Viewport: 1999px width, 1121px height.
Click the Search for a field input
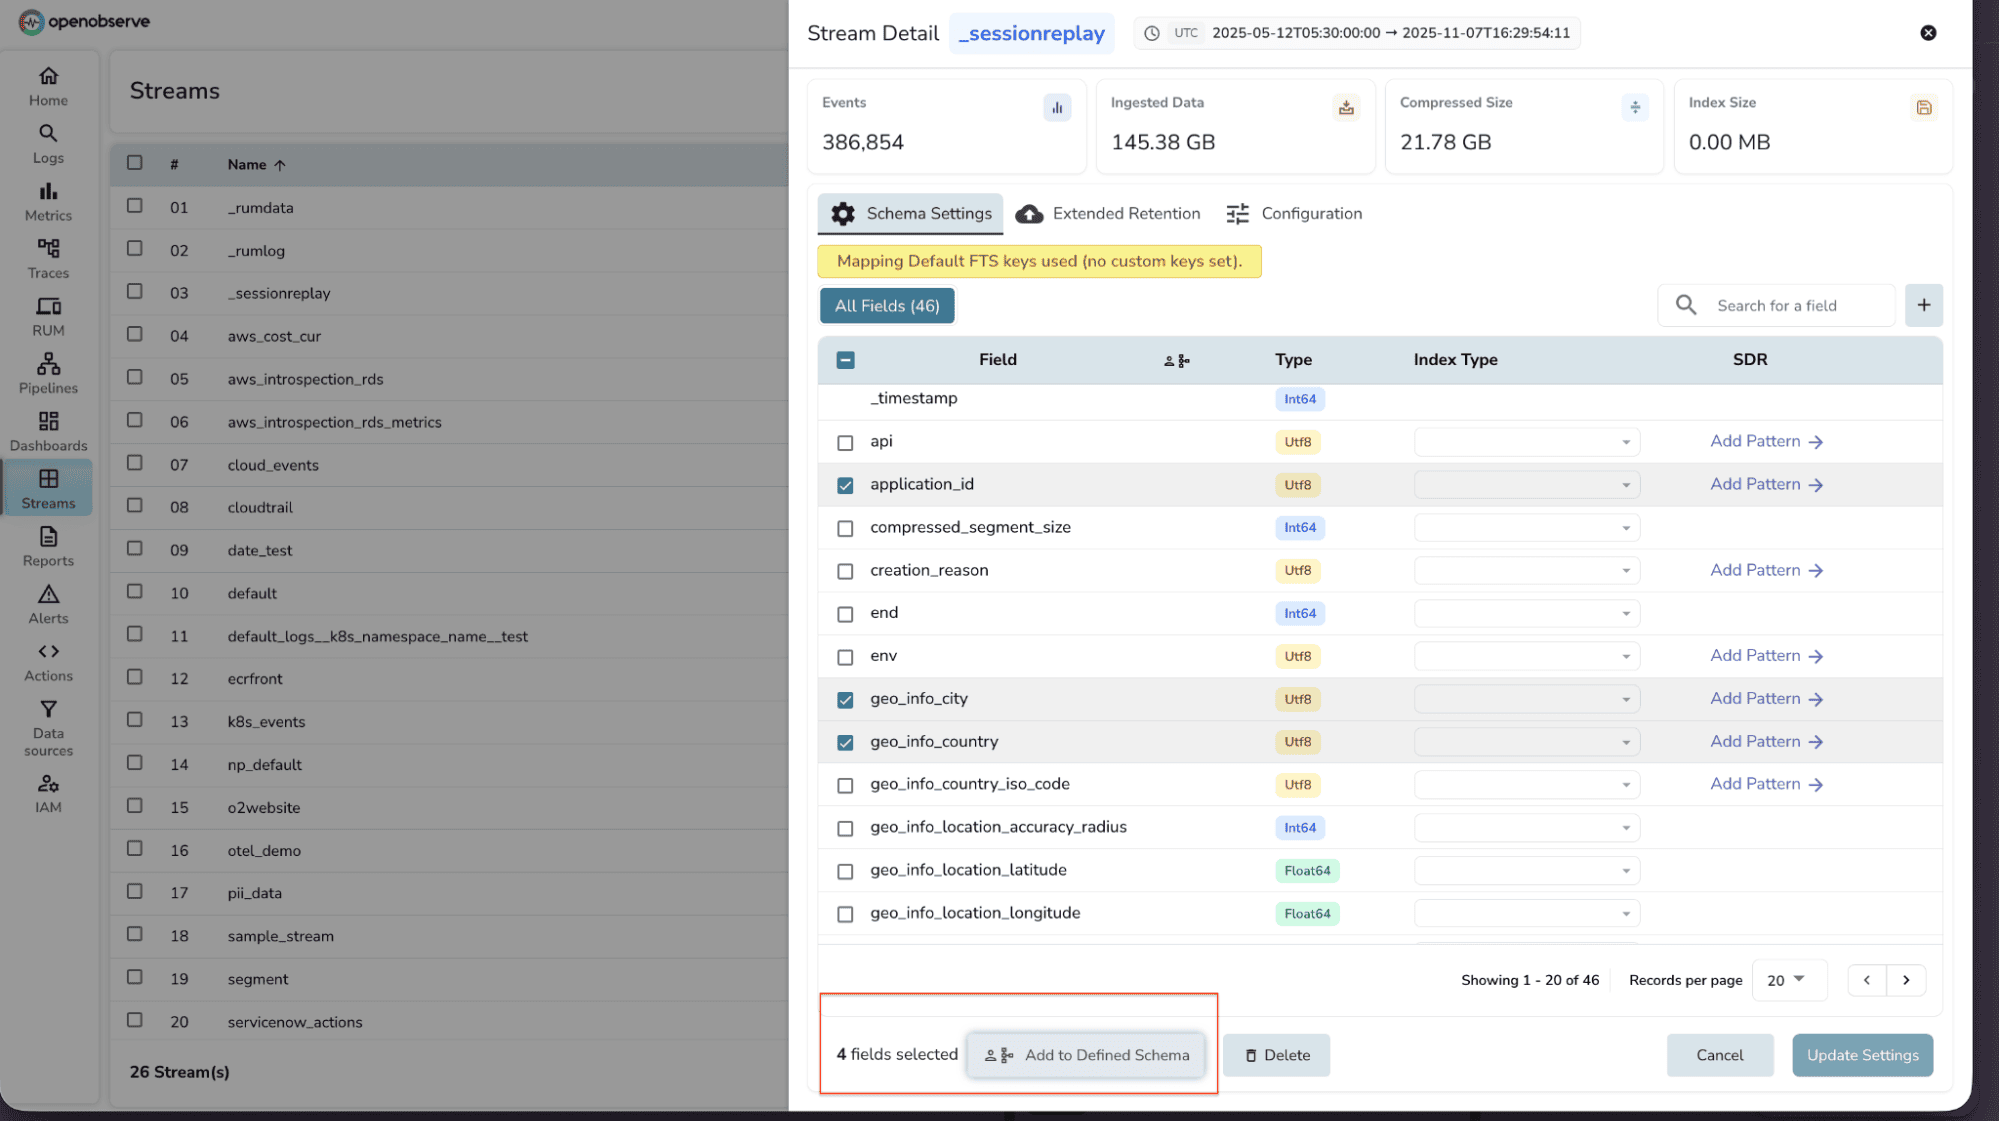pos(1776,305)
